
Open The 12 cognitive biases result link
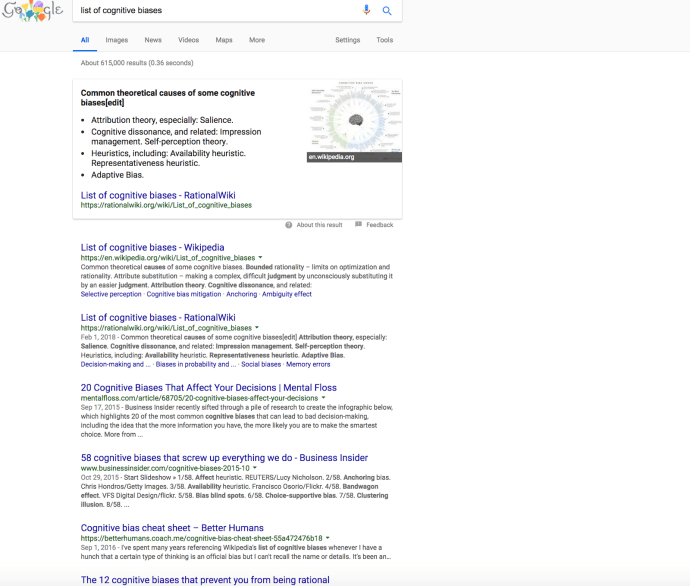click(x=205, y=580)
